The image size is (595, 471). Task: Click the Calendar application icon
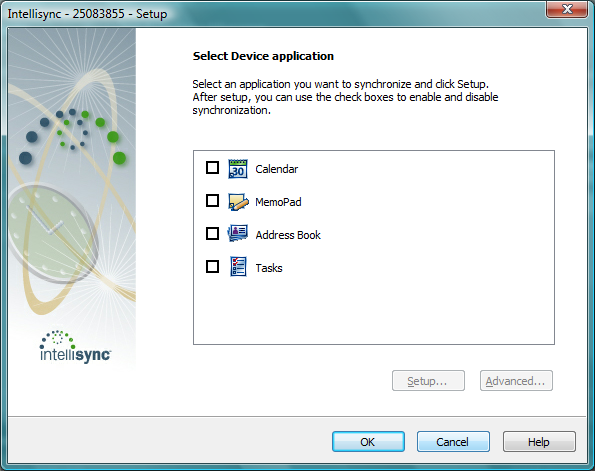(238, 169)
